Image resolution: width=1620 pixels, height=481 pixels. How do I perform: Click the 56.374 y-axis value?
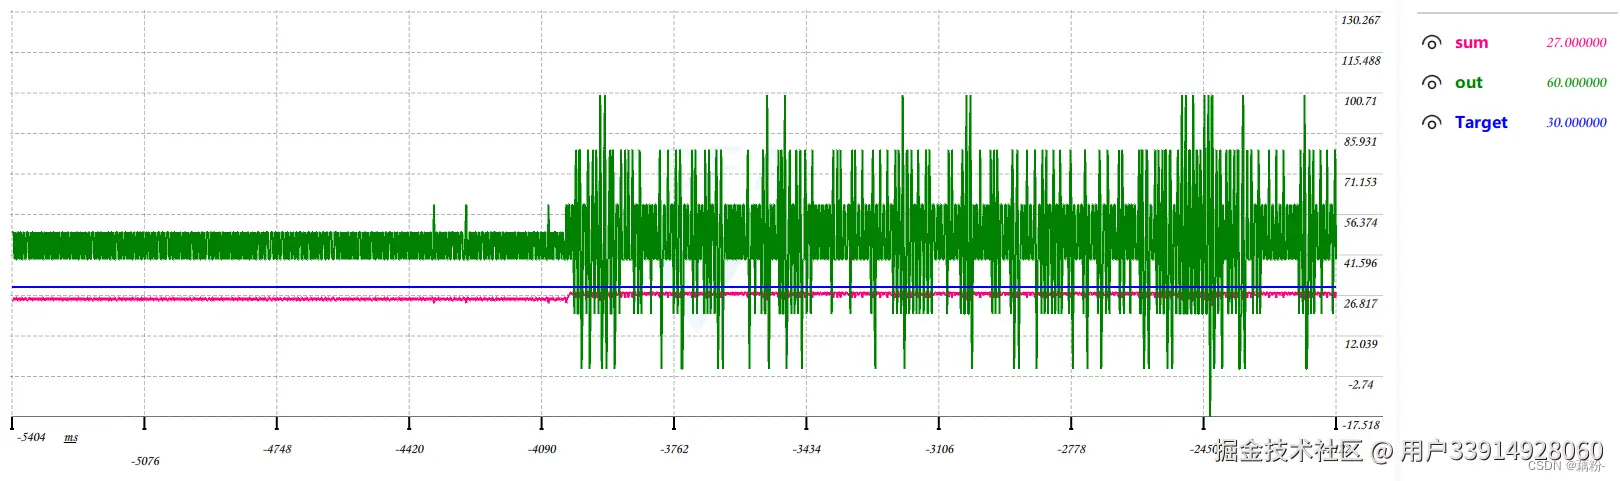pyautogui.click(x=1360, y=223)
